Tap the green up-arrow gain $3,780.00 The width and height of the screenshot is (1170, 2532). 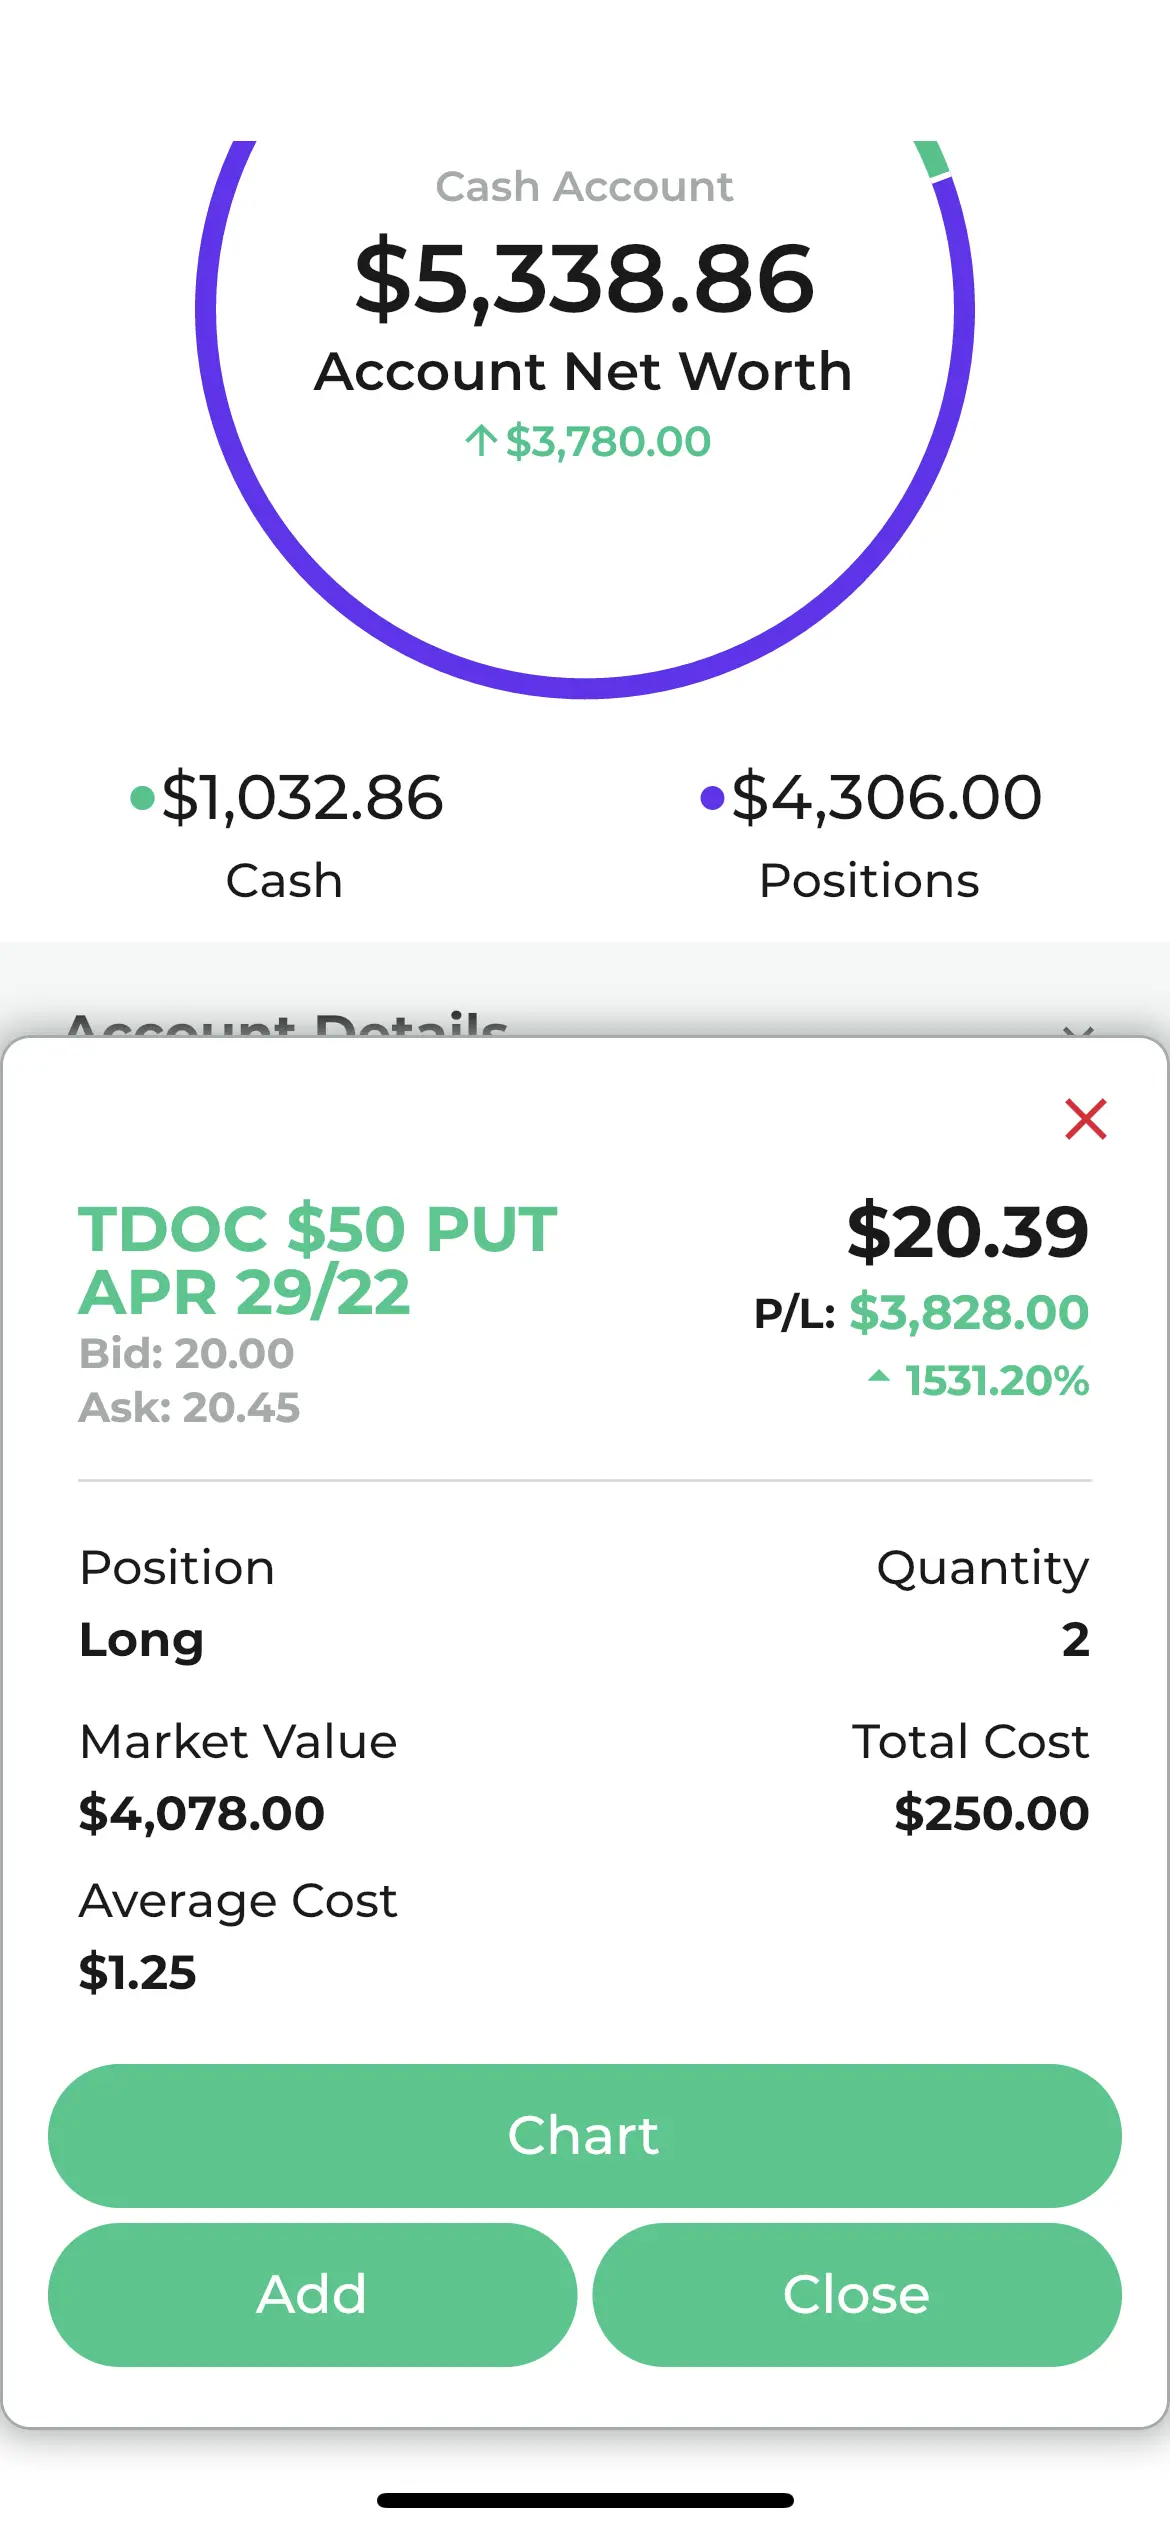coord(587,441)
